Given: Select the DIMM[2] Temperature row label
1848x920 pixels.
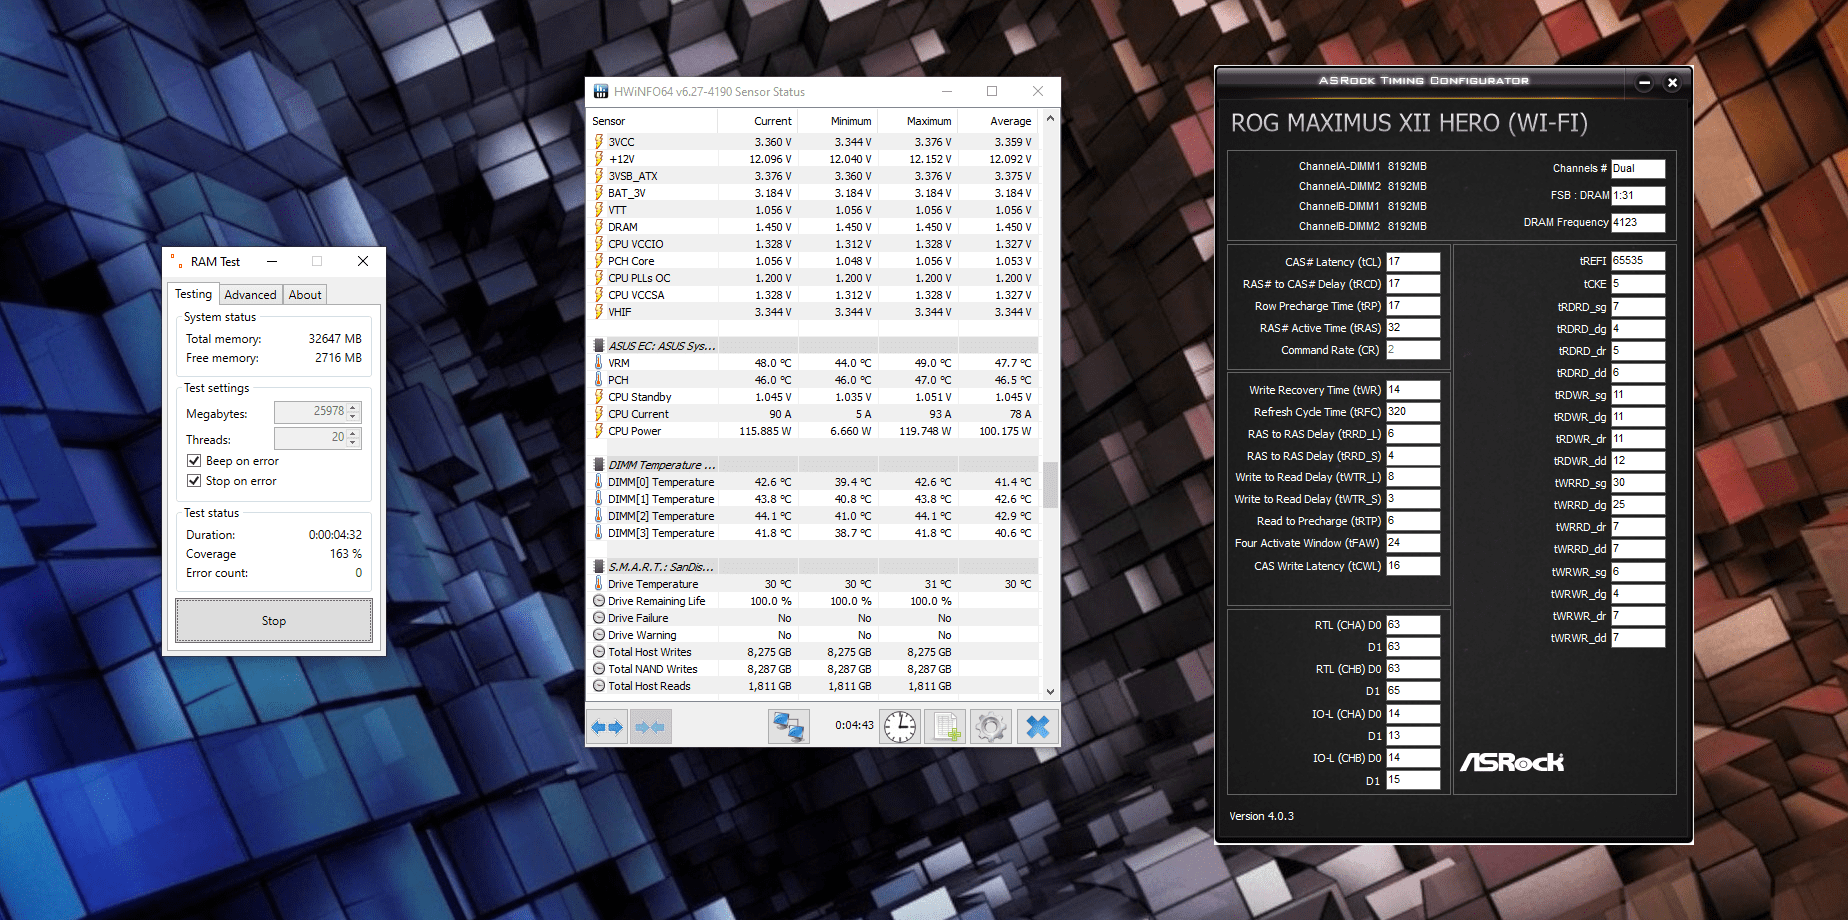Looking at the screenshot, I should pos(661,516).
